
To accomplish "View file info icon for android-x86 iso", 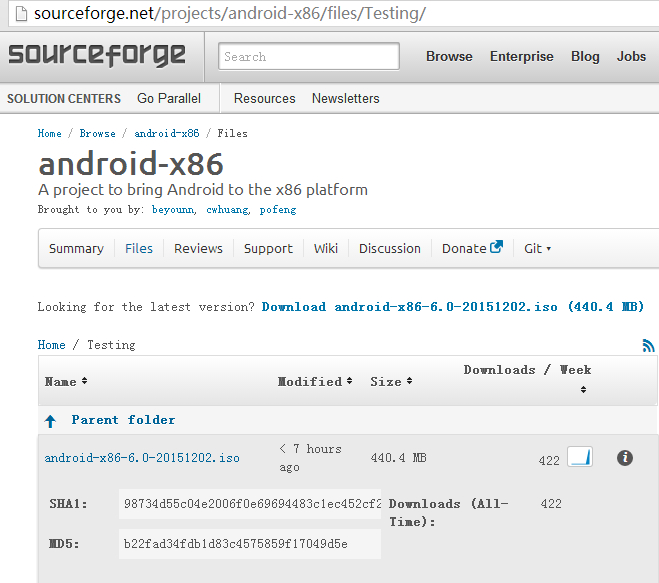I will click(625, 458).
